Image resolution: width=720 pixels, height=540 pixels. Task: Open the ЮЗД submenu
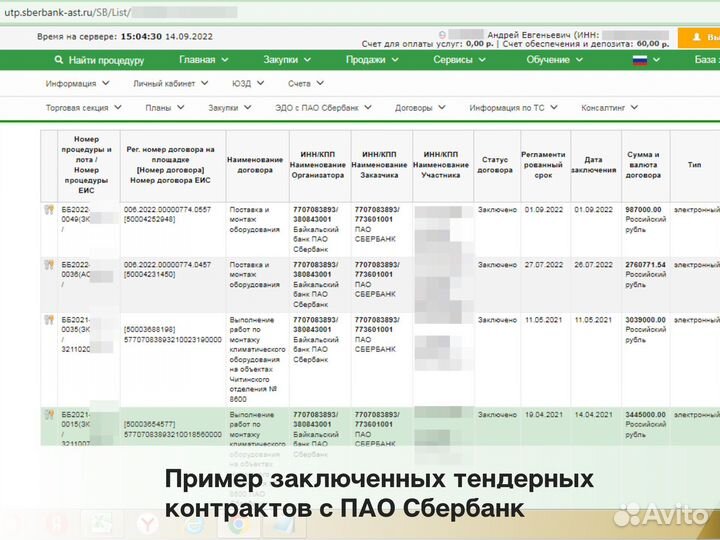(x=248, y=84)
